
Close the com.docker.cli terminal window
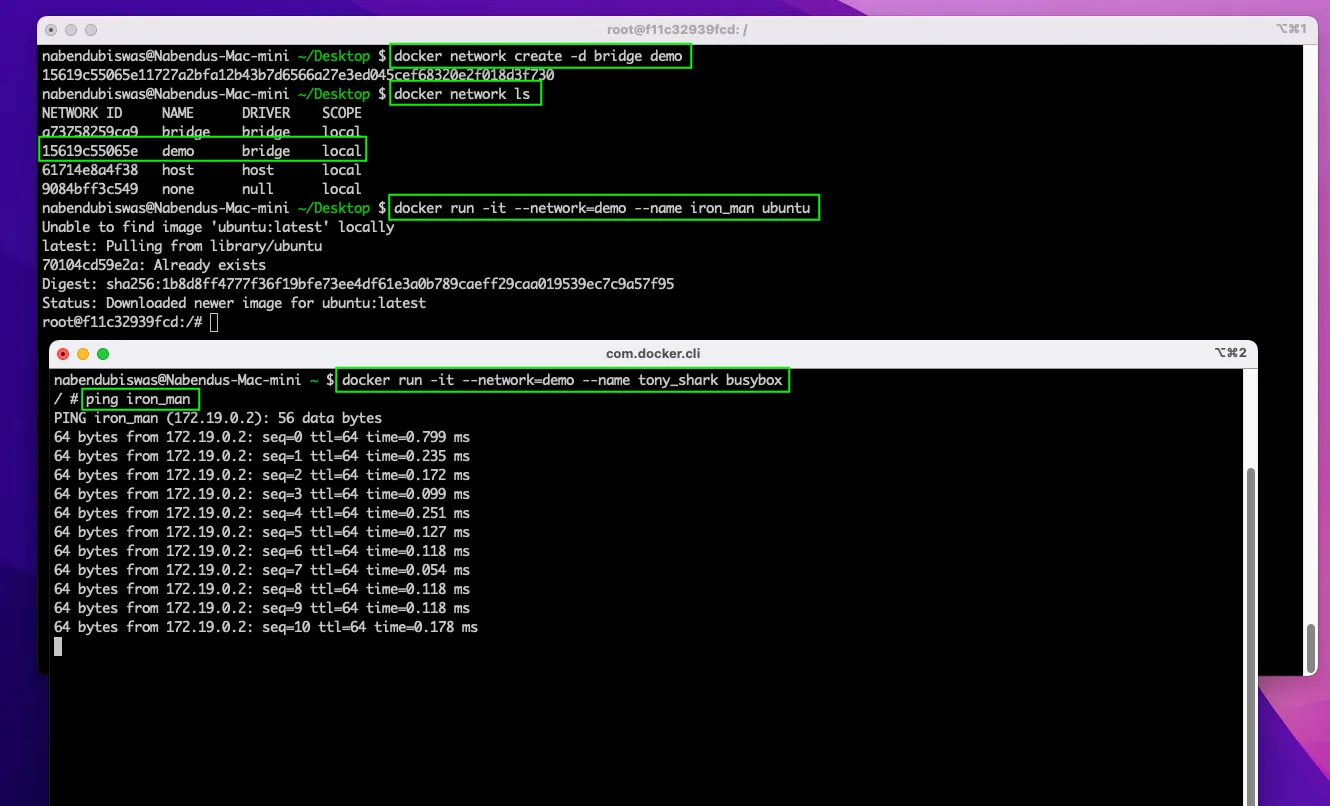[63, 354]
